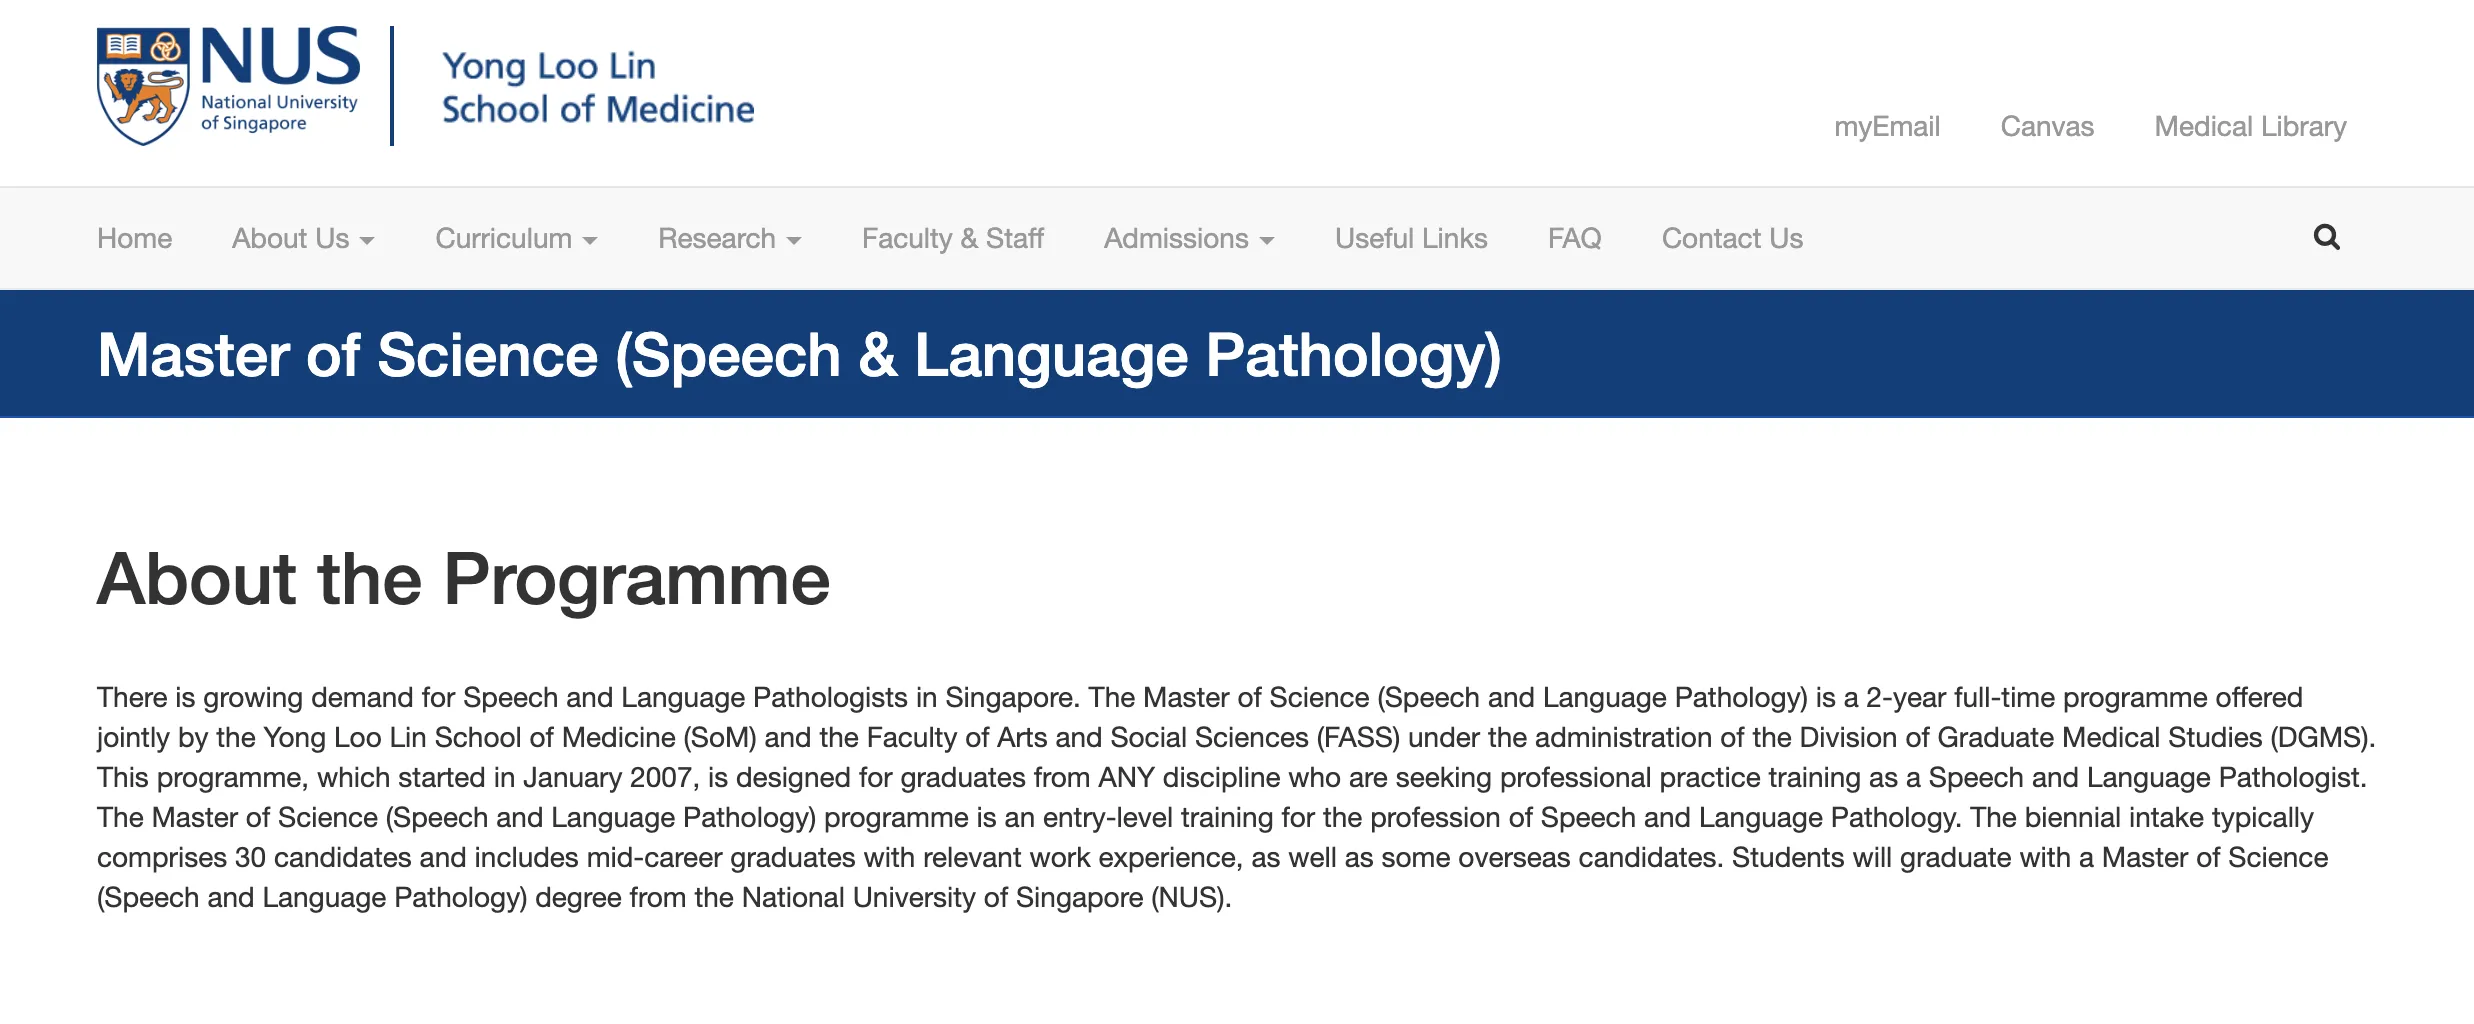Image resolution: width=2474 pixels, height=1024 pixels.
Task: Select Useful Links in navigation bar
Action: coord(1410,239)
